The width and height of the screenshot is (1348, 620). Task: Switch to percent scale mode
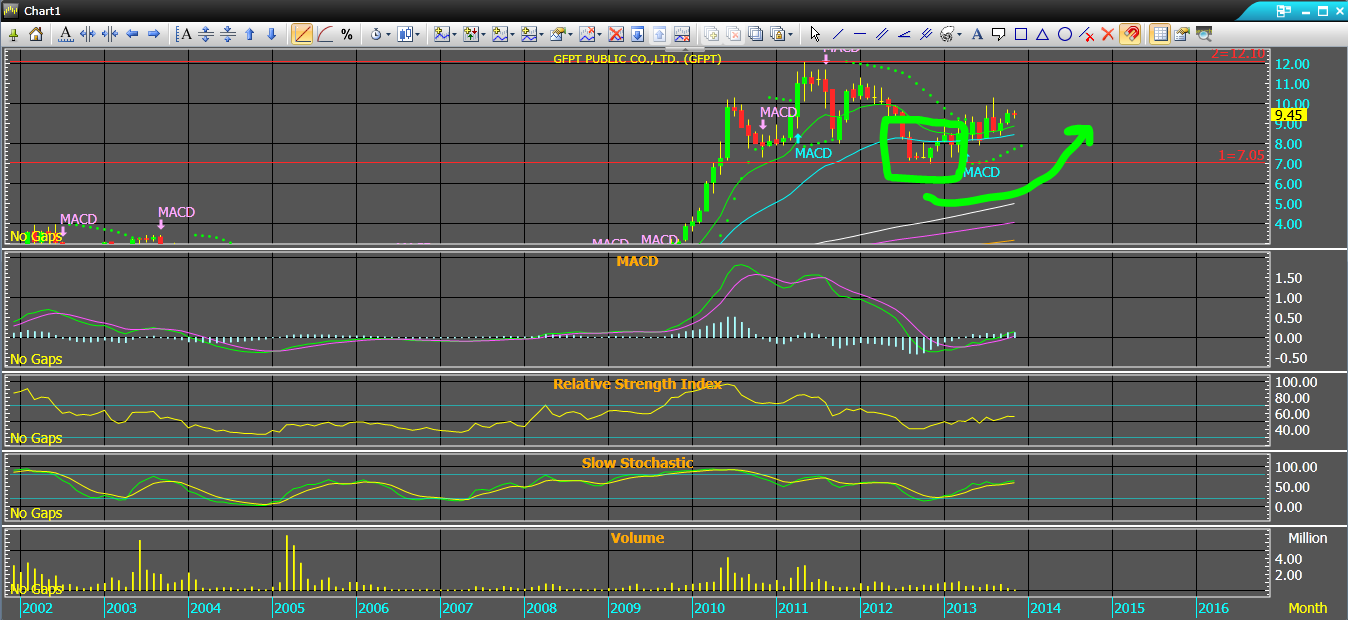click(347, 34)
